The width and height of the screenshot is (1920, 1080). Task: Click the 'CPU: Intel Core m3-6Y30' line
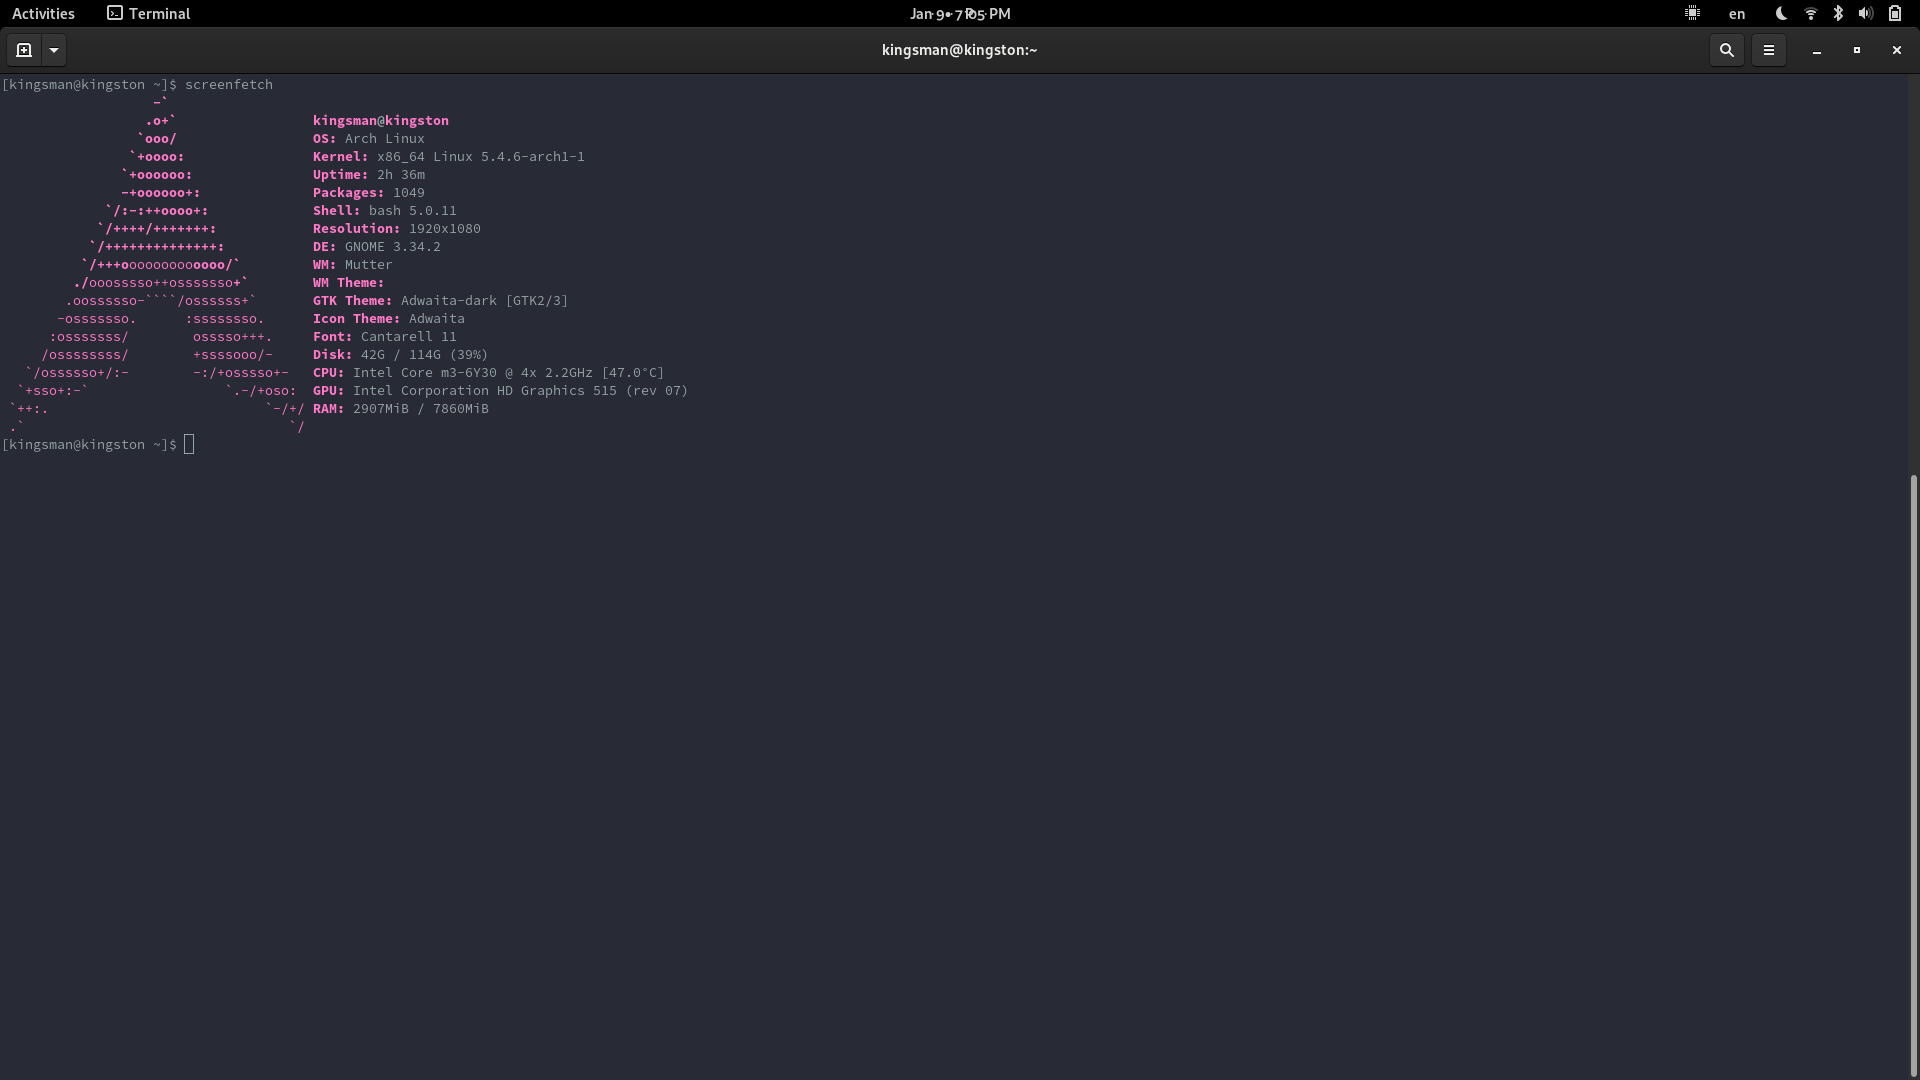(489, 373)
